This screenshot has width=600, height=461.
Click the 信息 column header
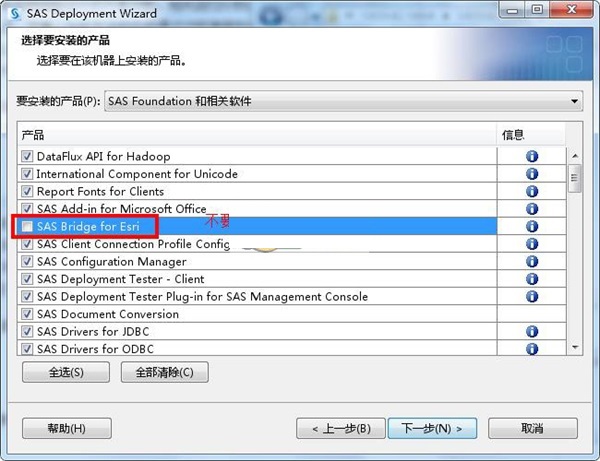click(531, 135)
